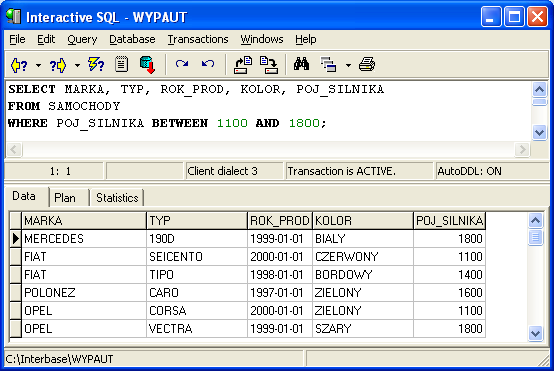This screenshot has width=554, height=371.
Task: Click SQL editor scroll up arrow
Action: pos(539,89)
